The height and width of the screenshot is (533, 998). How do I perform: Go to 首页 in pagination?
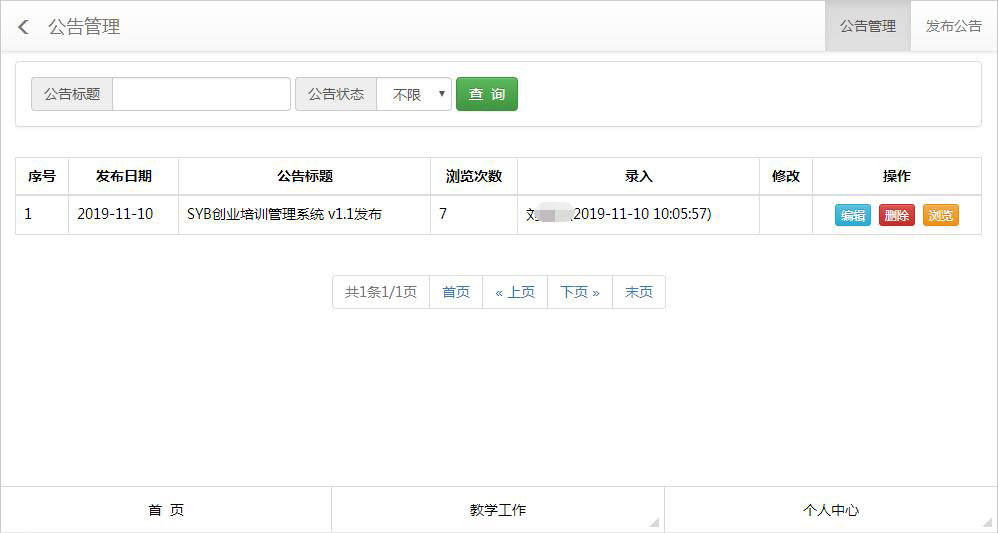pos(456,292)
